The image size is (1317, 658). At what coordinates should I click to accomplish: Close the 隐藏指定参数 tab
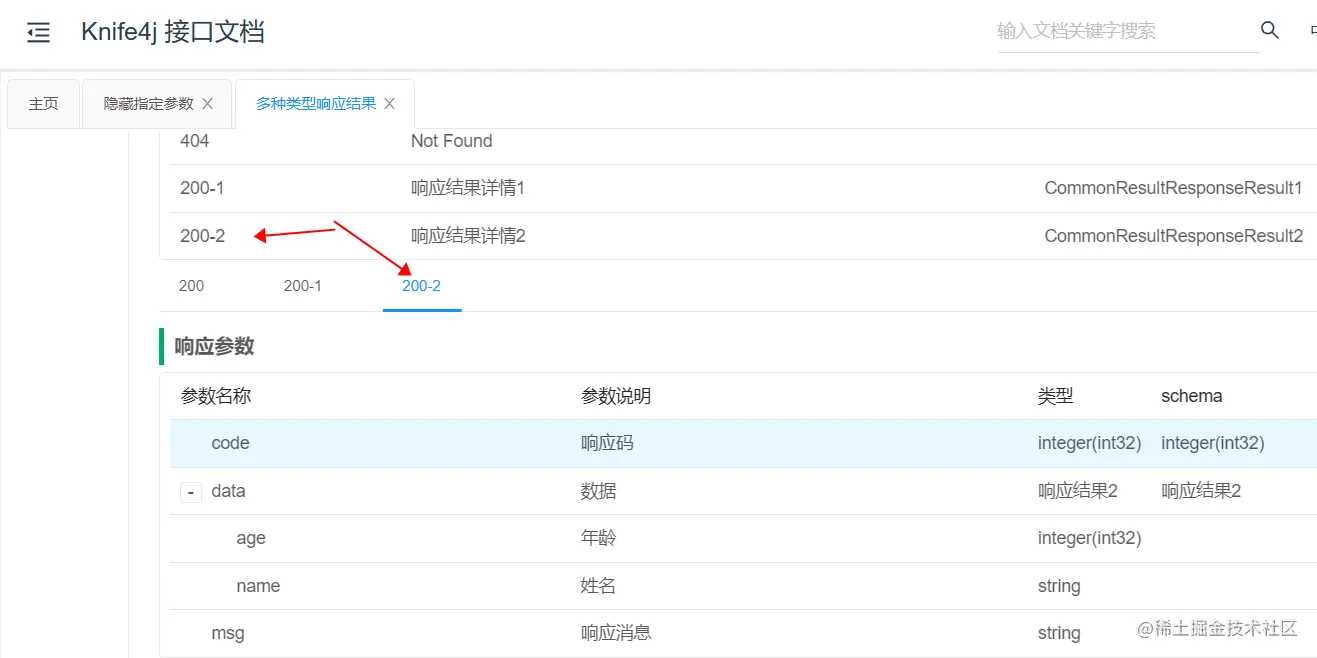point(208,104)
